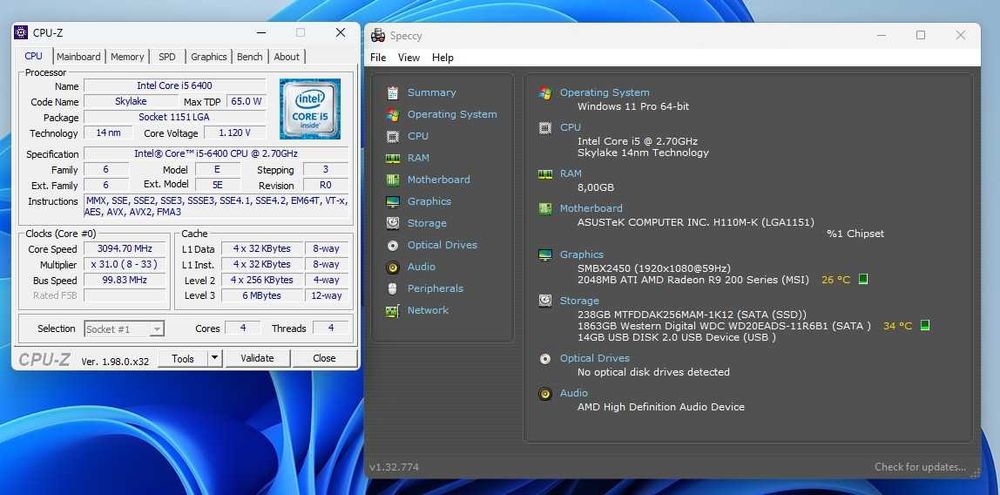Open the View menu in Speccy
The height and width of the screenshot is (495, 1000).
point(409,57)
